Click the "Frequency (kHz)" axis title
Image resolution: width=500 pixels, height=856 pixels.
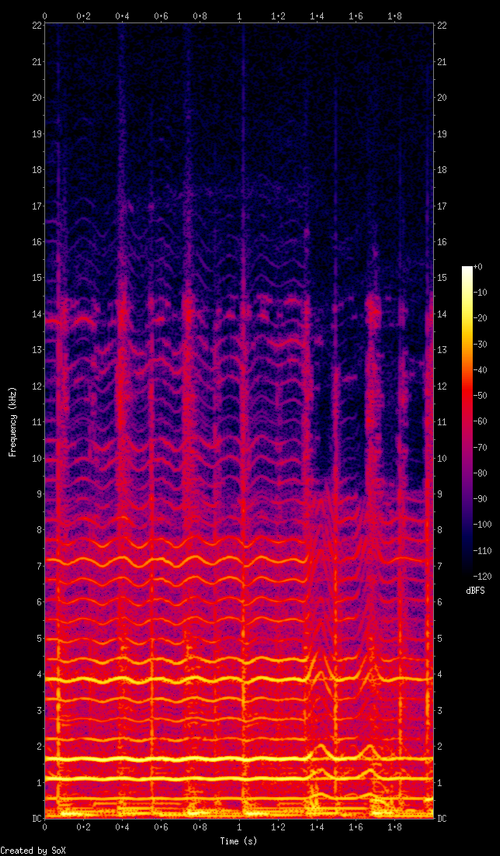[x=11, y=422]
